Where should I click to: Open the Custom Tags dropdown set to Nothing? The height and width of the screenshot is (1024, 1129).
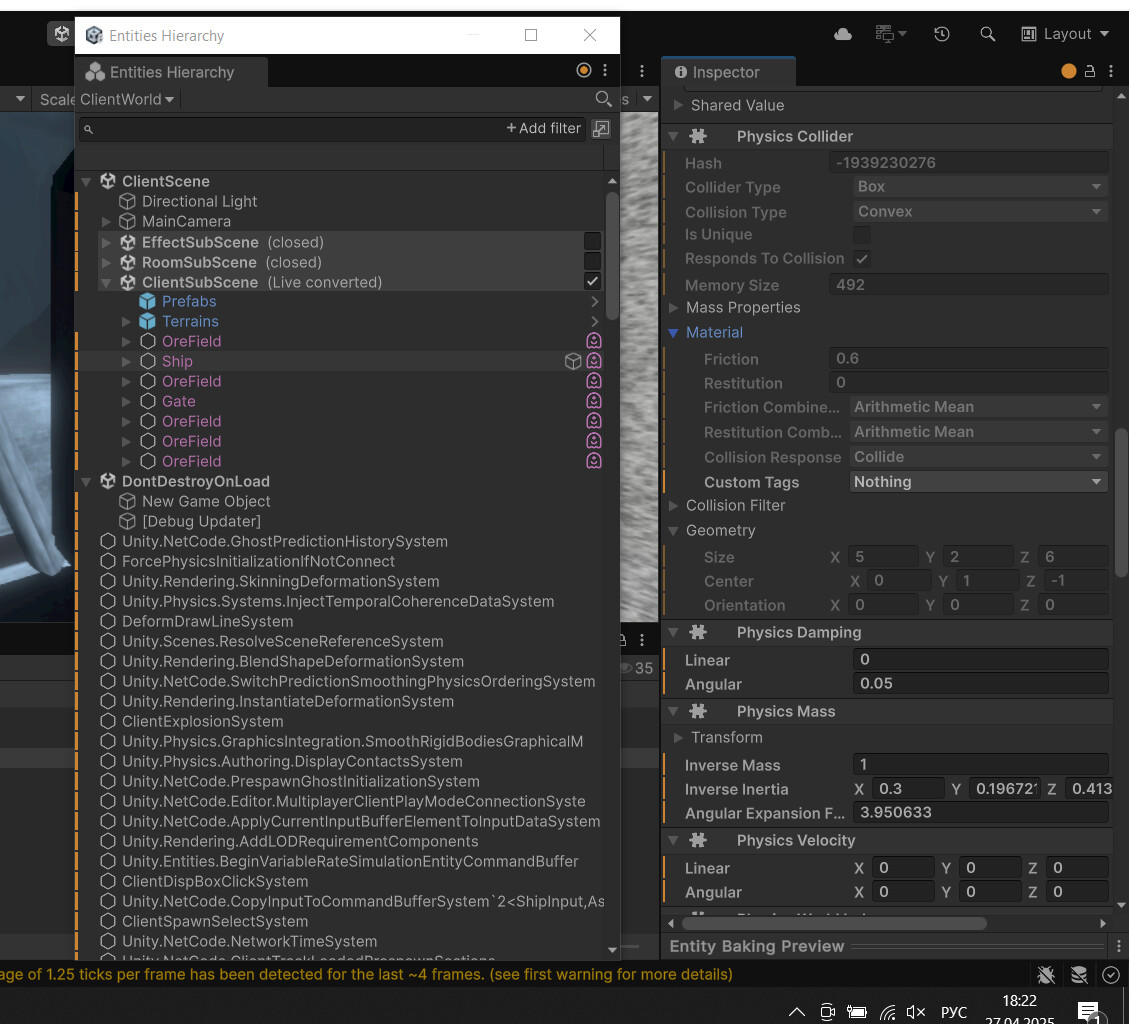(978, 481)
